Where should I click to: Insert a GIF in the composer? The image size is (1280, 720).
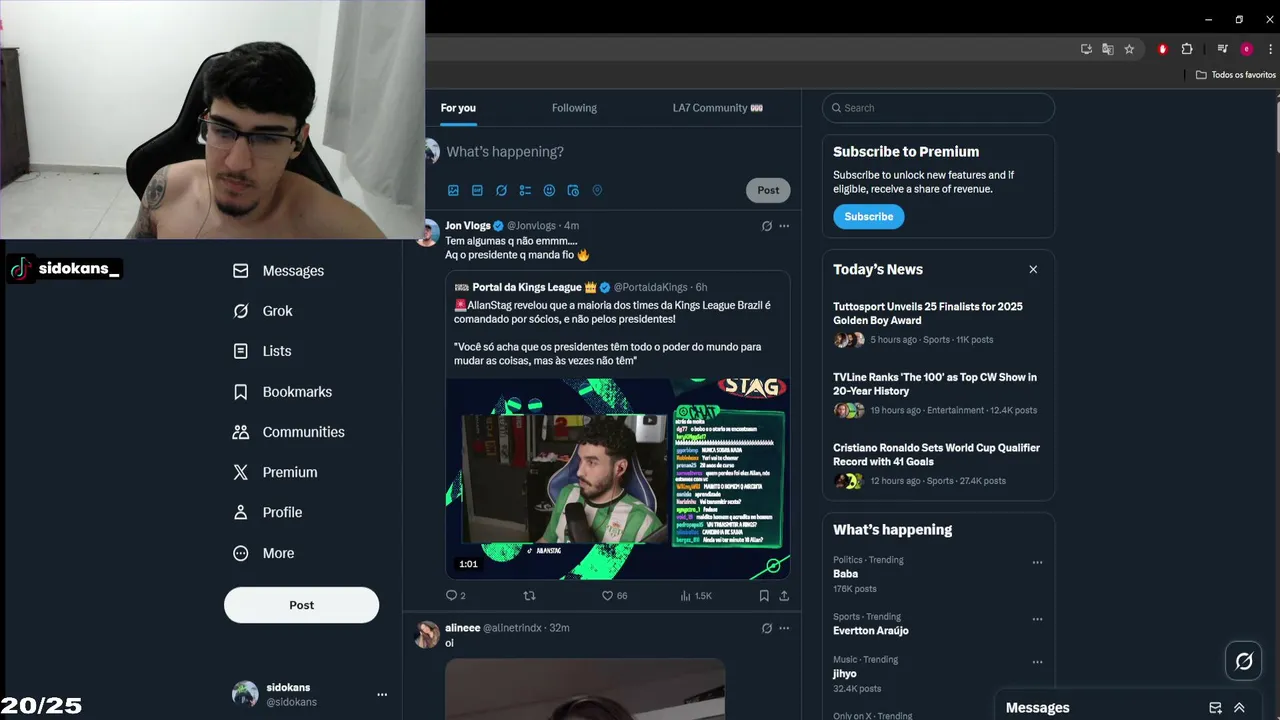[x=477, y=190]
